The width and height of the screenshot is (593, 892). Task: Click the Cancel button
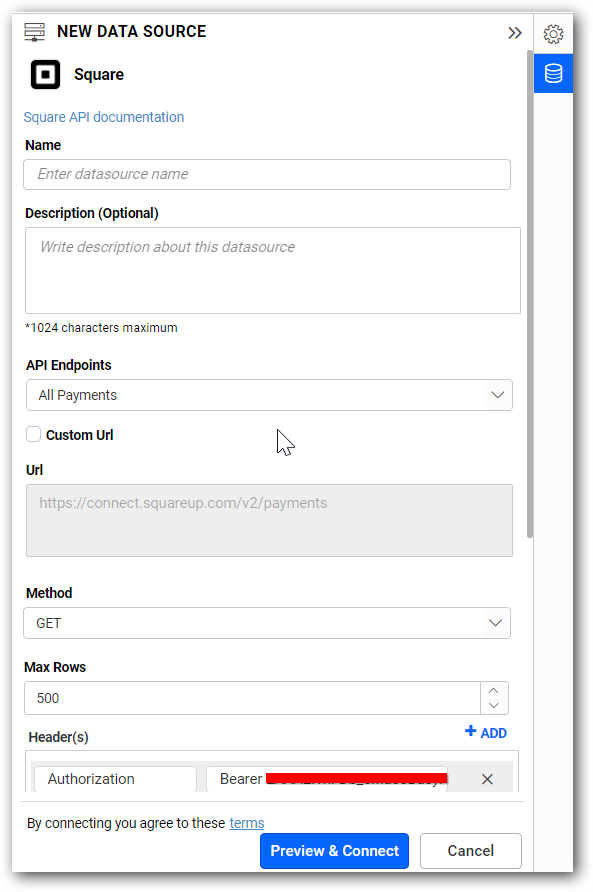[x=471, y=850]
